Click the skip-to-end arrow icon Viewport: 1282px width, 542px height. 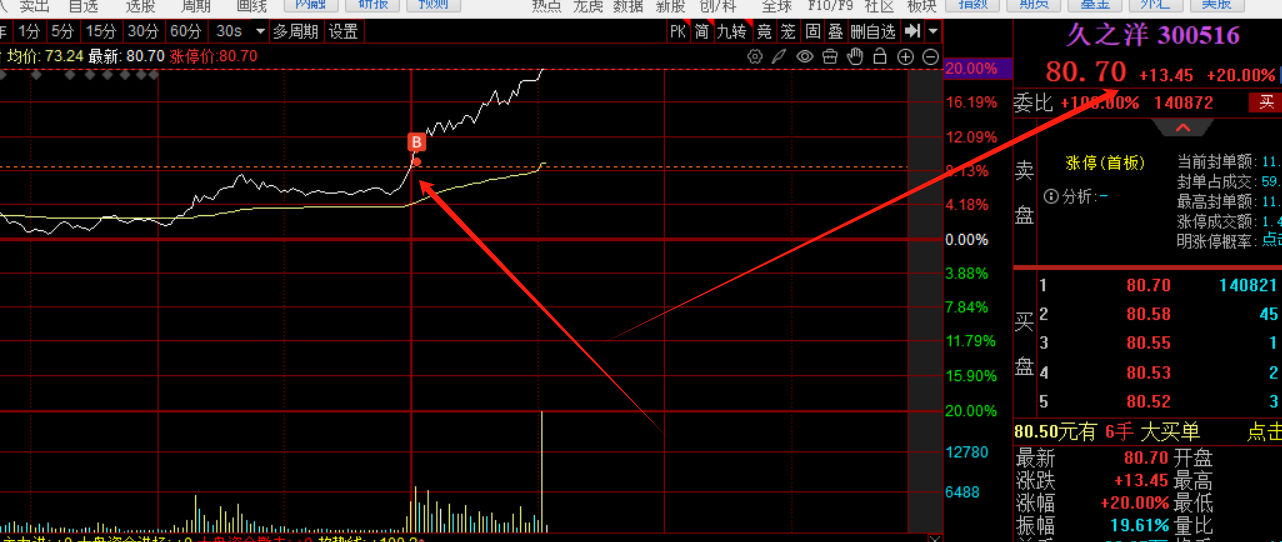coord(911,31)
